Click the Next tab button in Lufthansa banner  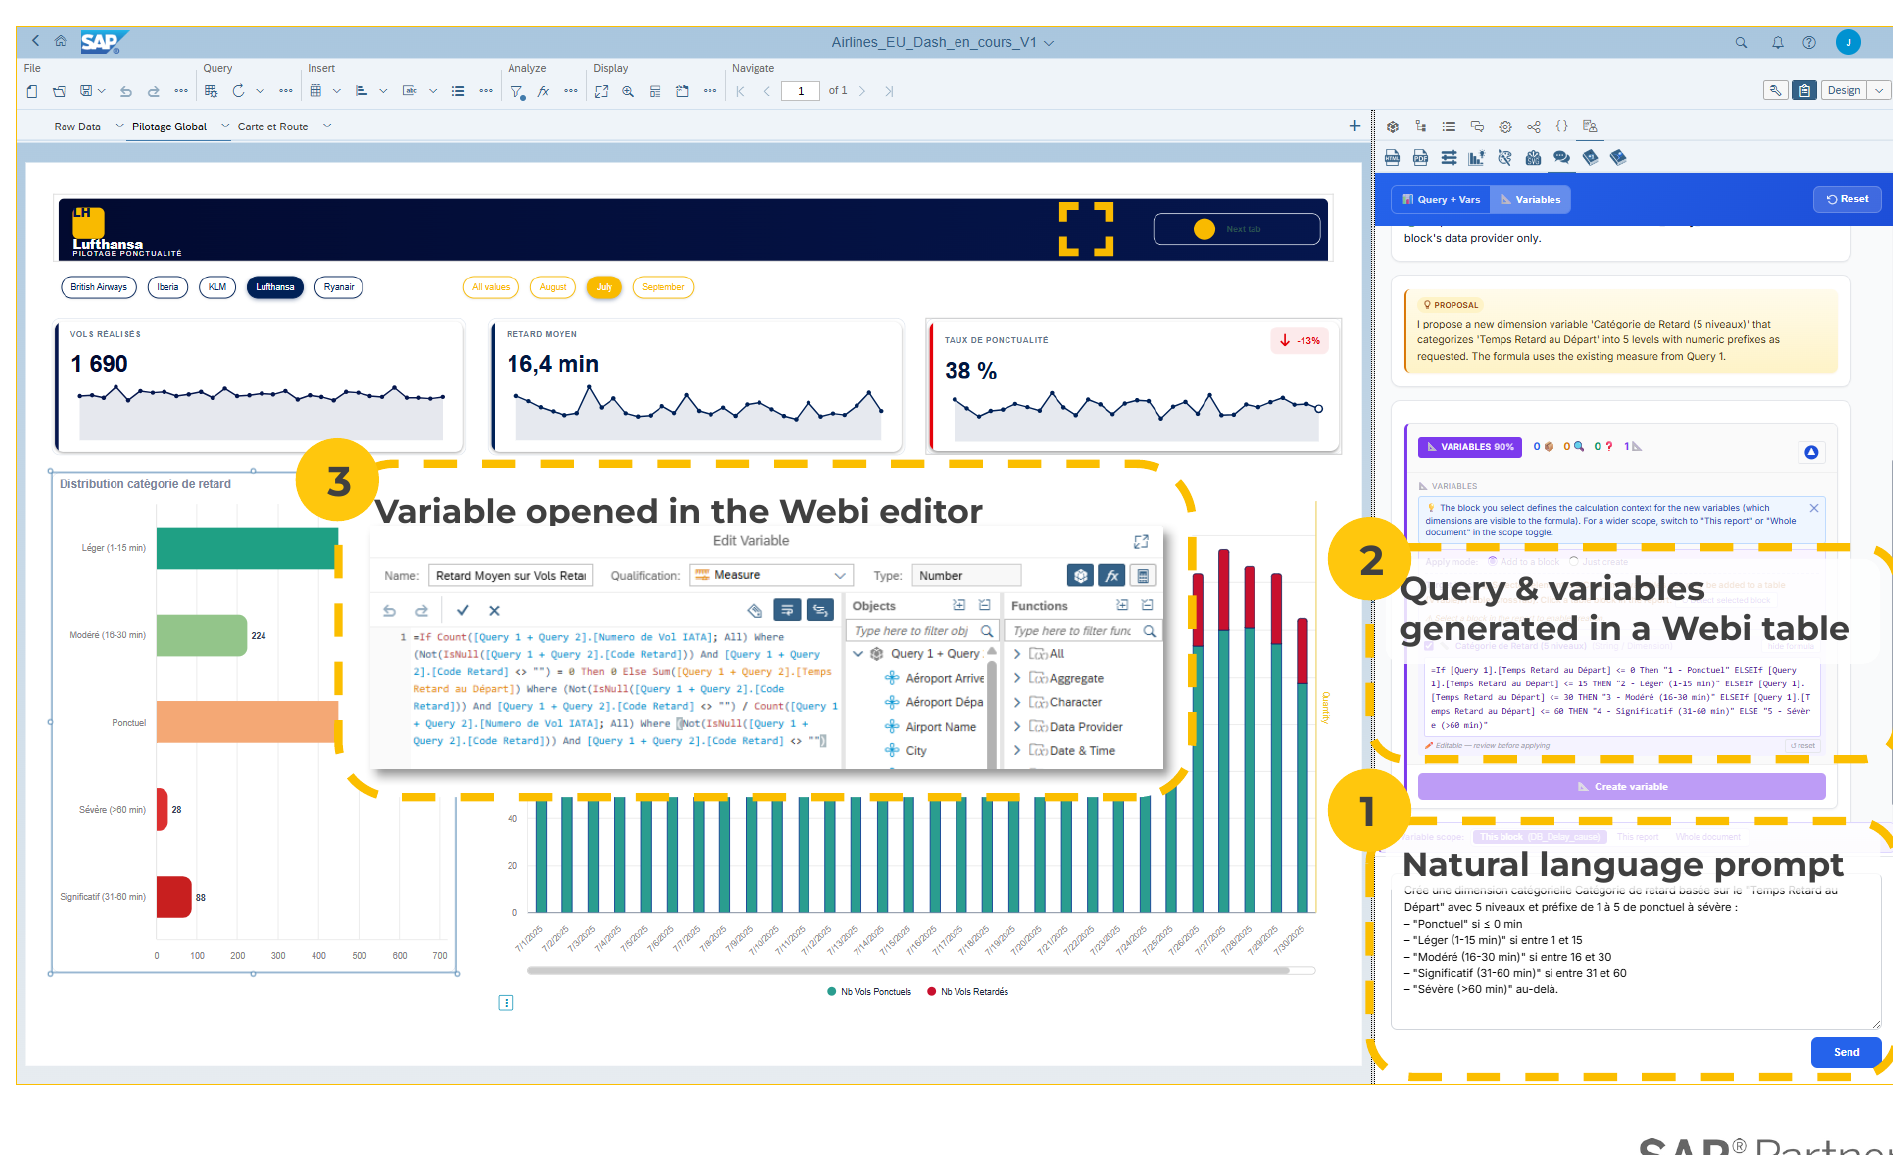(1237, 229)
